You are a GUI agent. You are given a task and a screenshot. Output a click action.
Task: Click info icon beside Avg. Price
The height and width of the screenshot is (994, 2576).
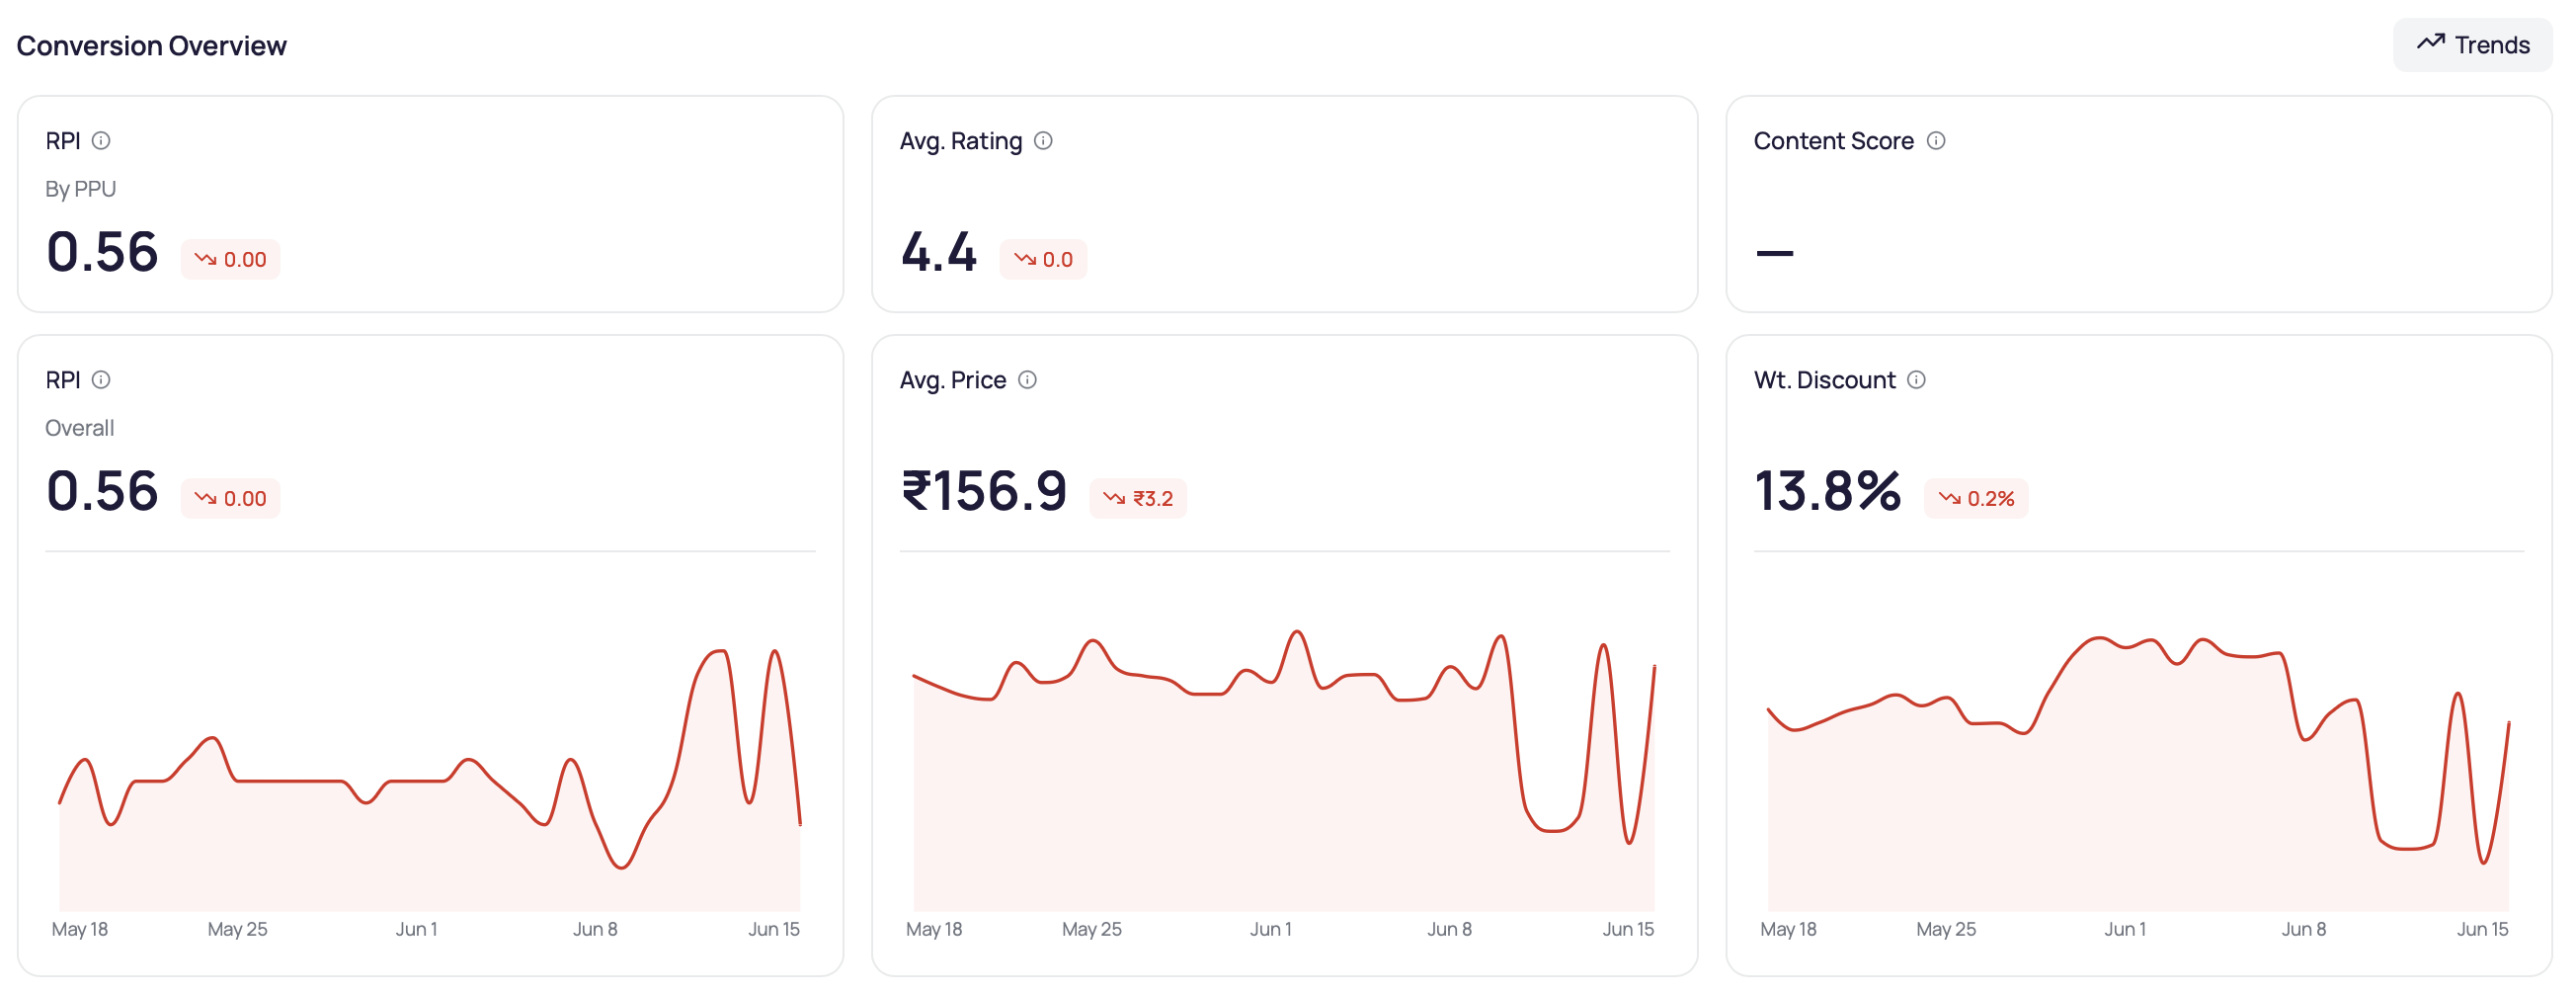click(1027, 380)
